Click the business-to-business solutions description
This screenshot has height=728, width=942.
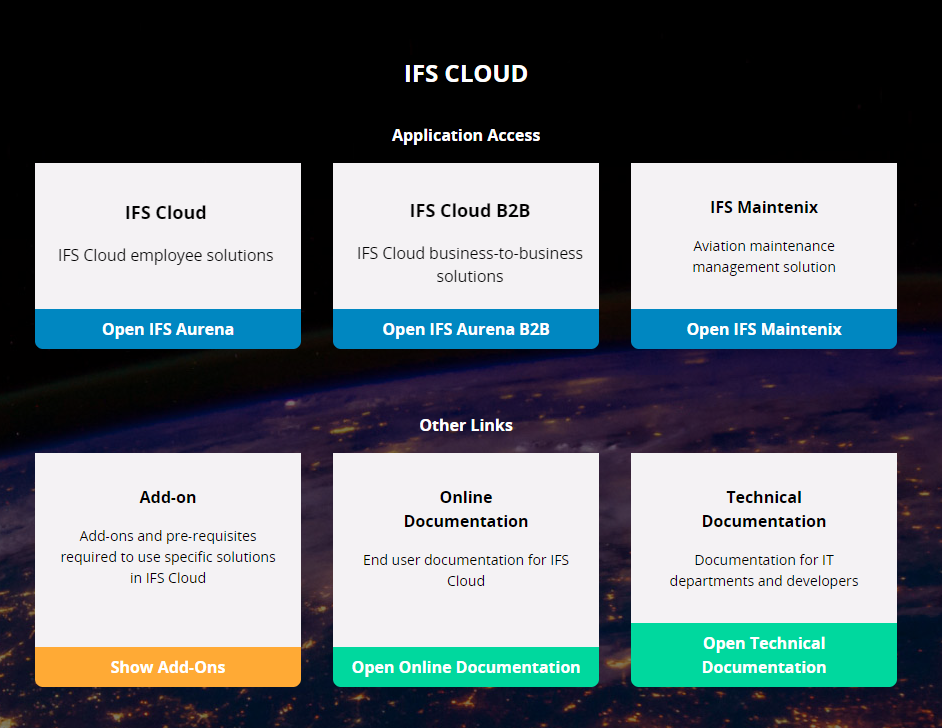(465, 264)
